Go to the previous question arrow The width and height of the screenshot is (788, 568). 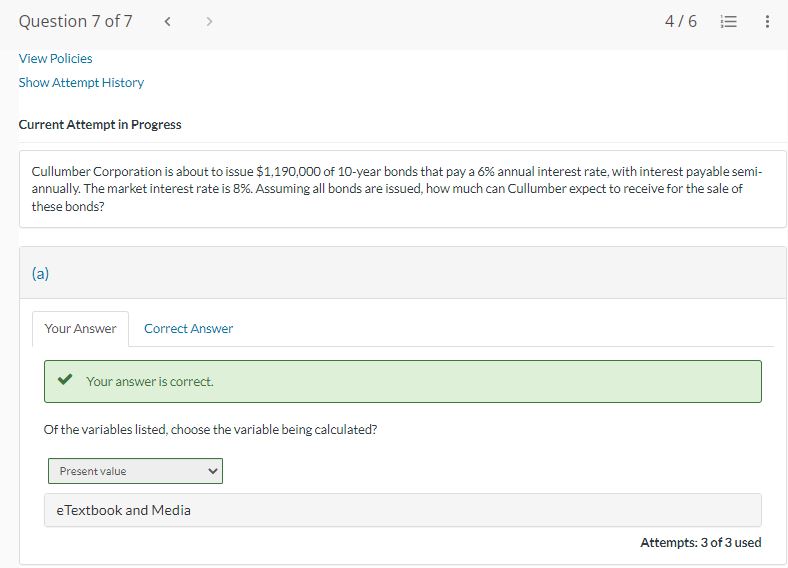pyautogui.click(x=167, y=22)
